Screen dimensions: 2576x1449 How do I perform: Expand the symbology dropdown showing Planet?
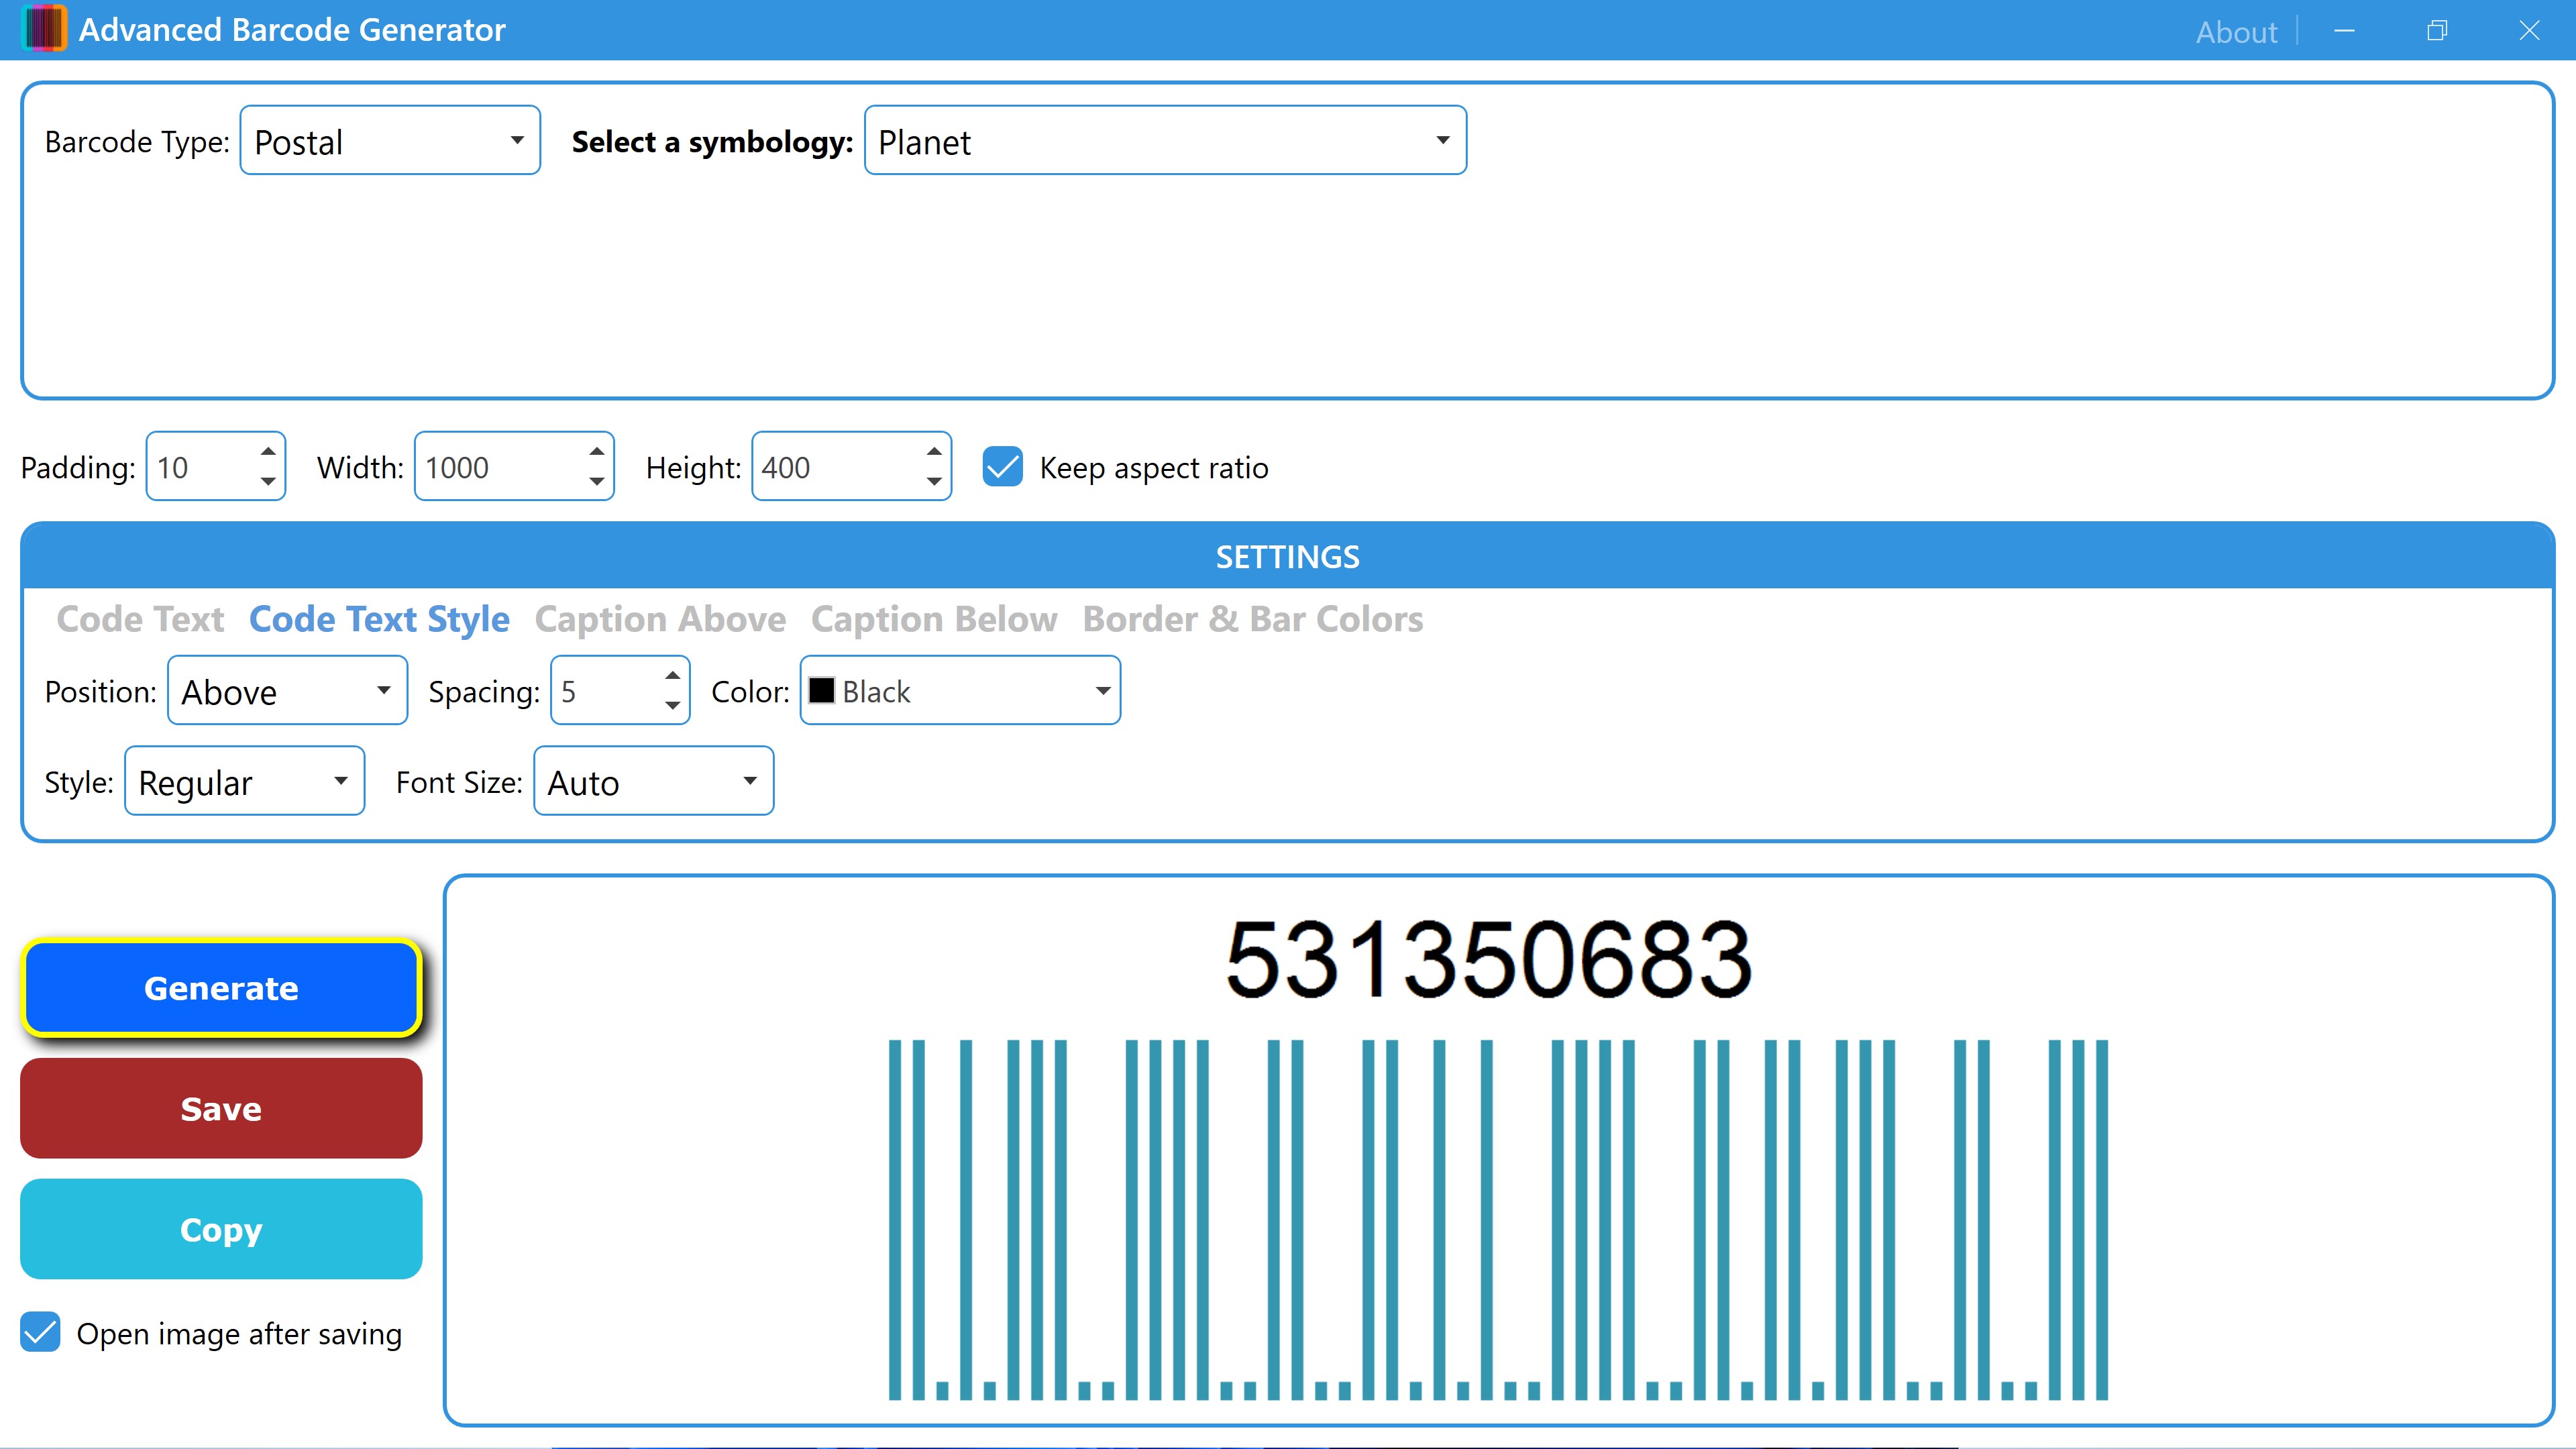tap(1165, 141)
